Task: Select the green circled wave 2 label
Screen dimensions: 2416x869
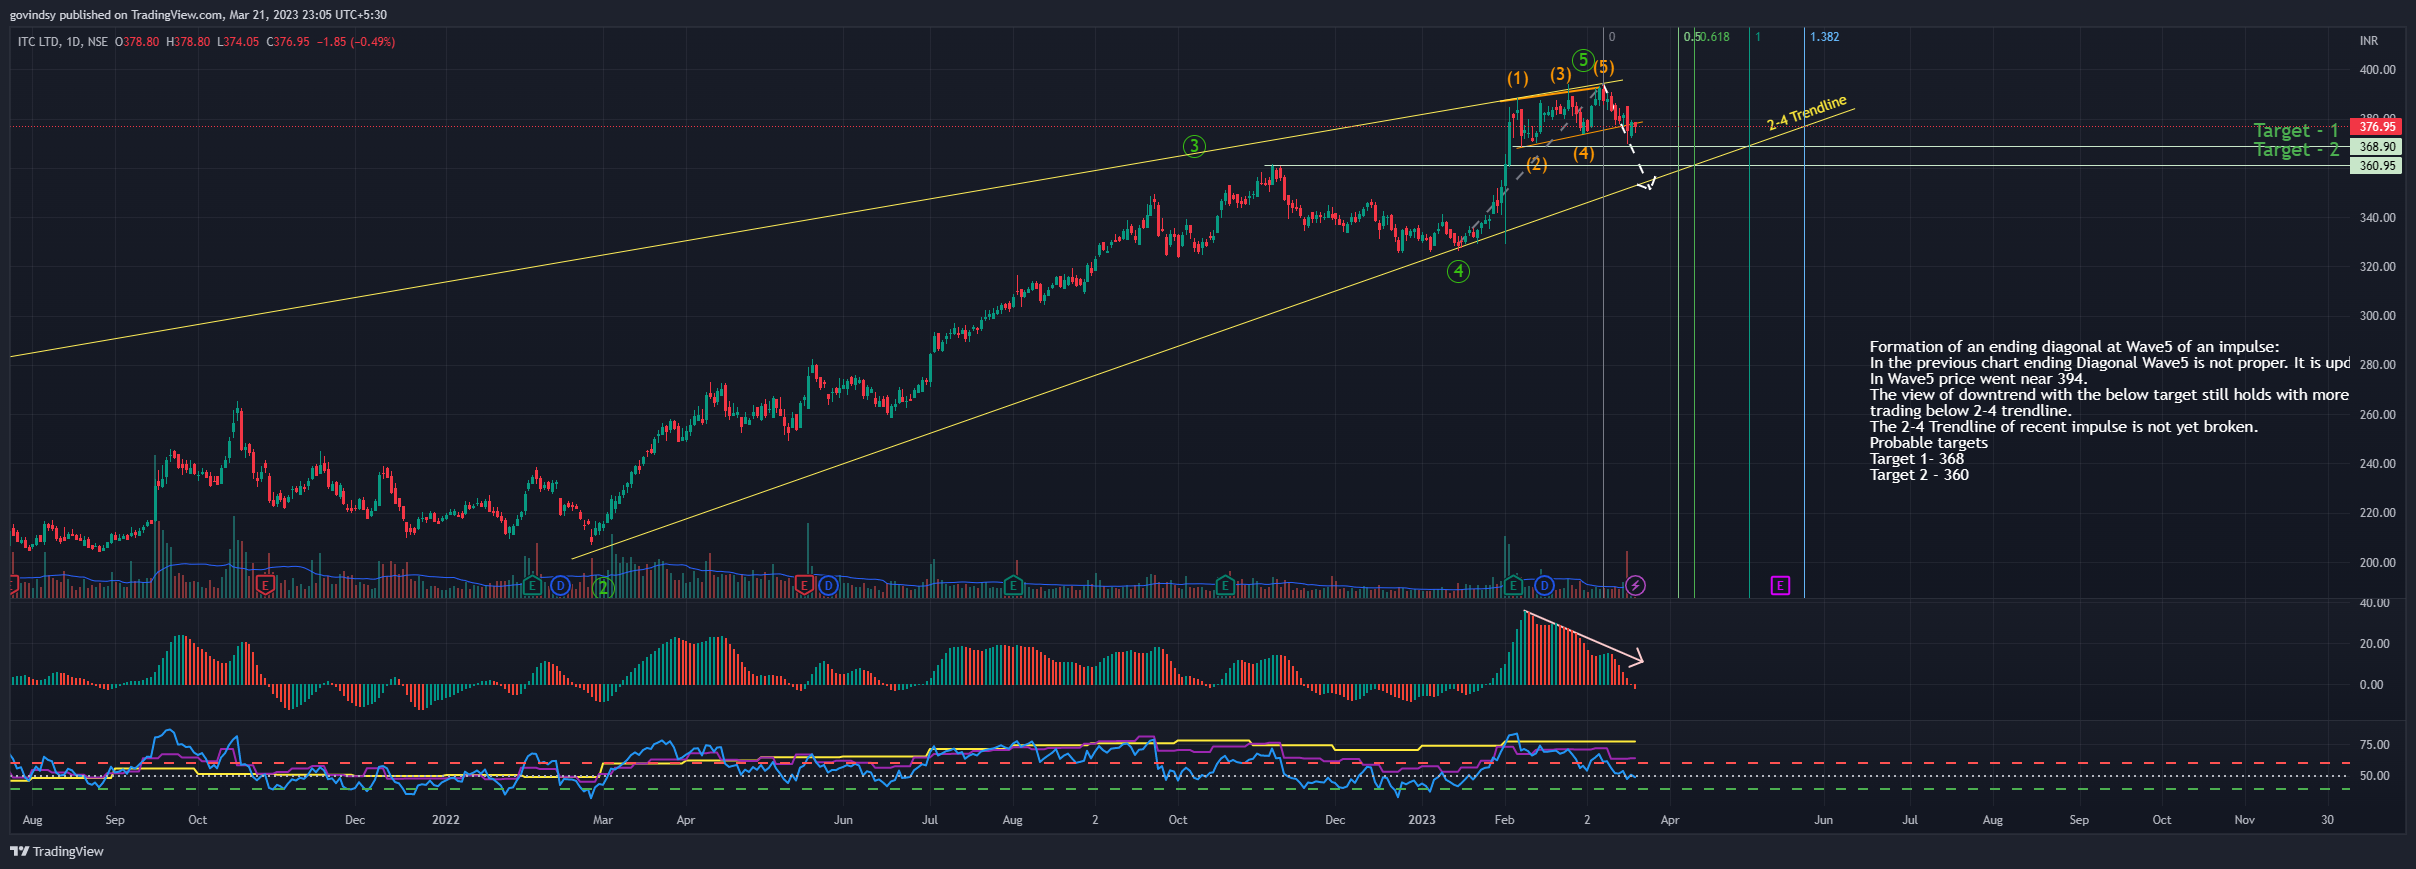Action: click(602, 587)
